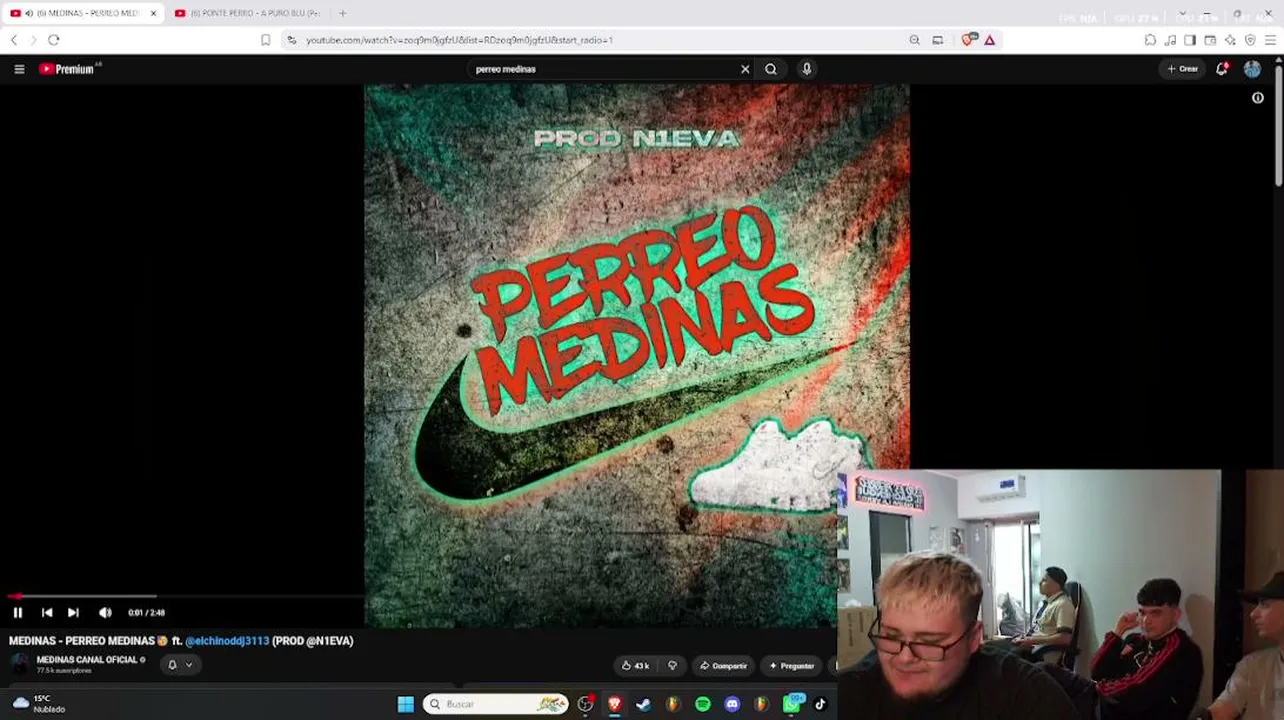Open the Brave VPN shield icon
1284x720 pixels.
tap(1250, 40)
